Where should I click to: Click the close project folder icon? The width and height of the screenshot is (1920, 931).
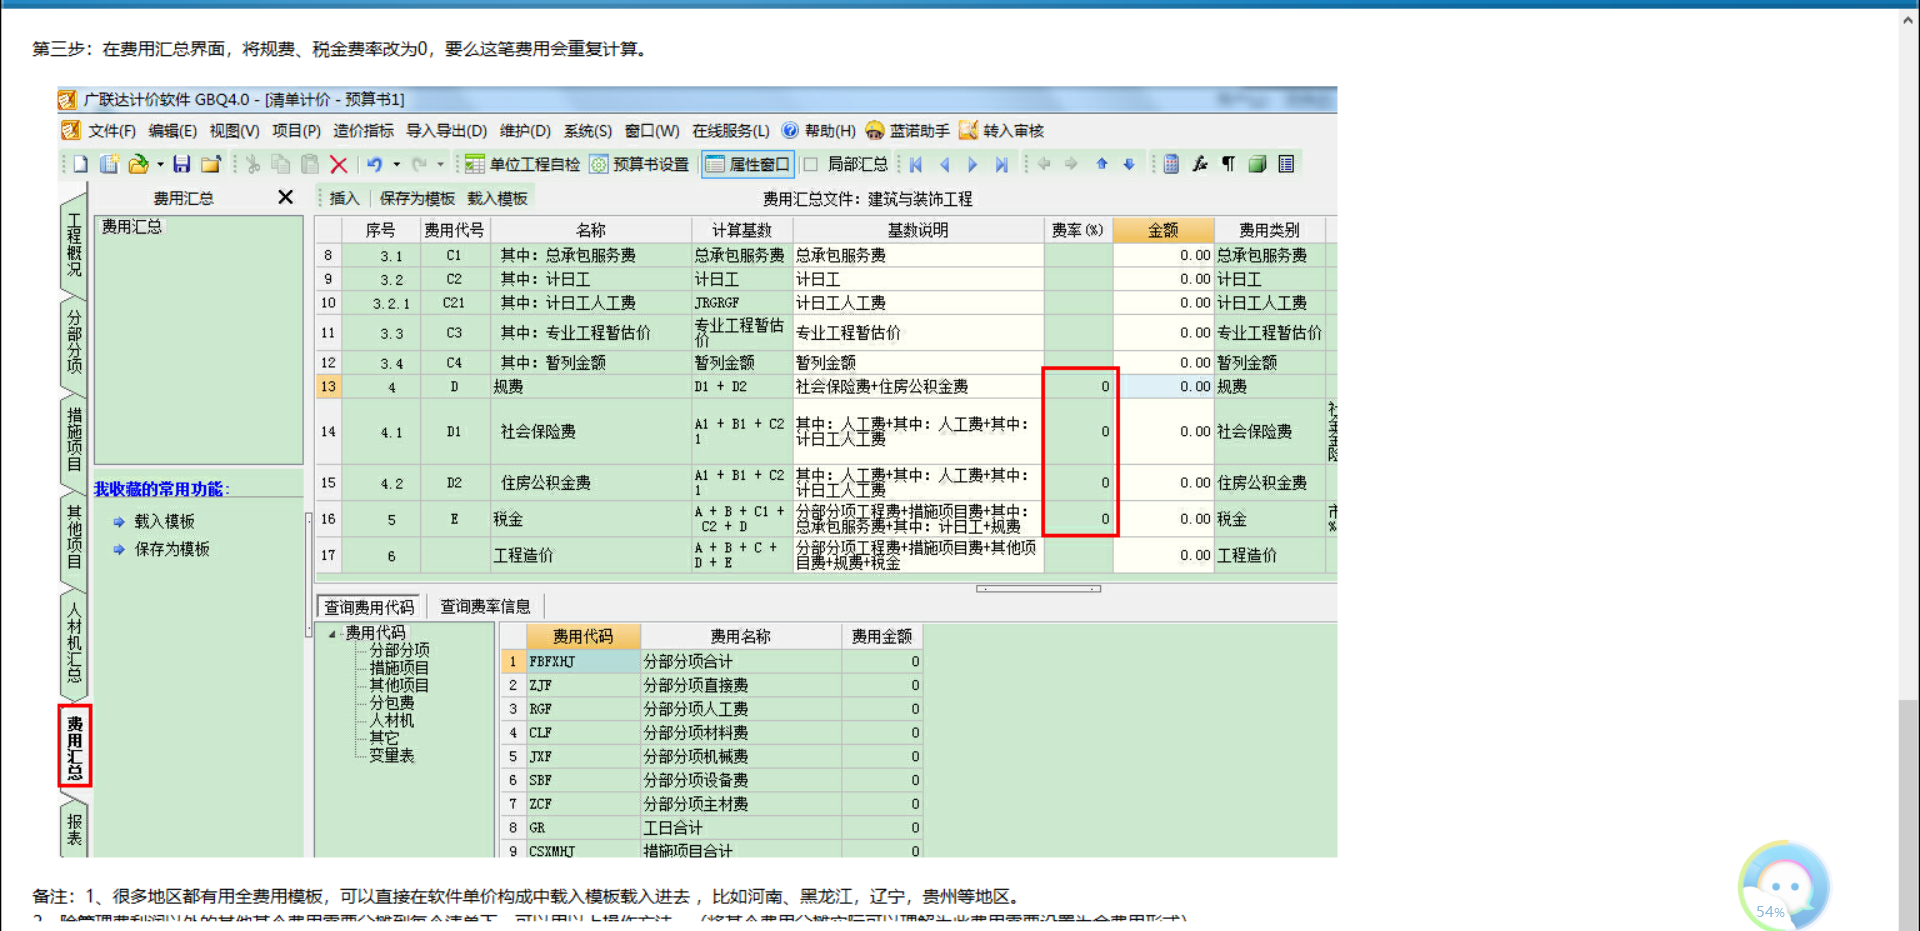[211, 164]
